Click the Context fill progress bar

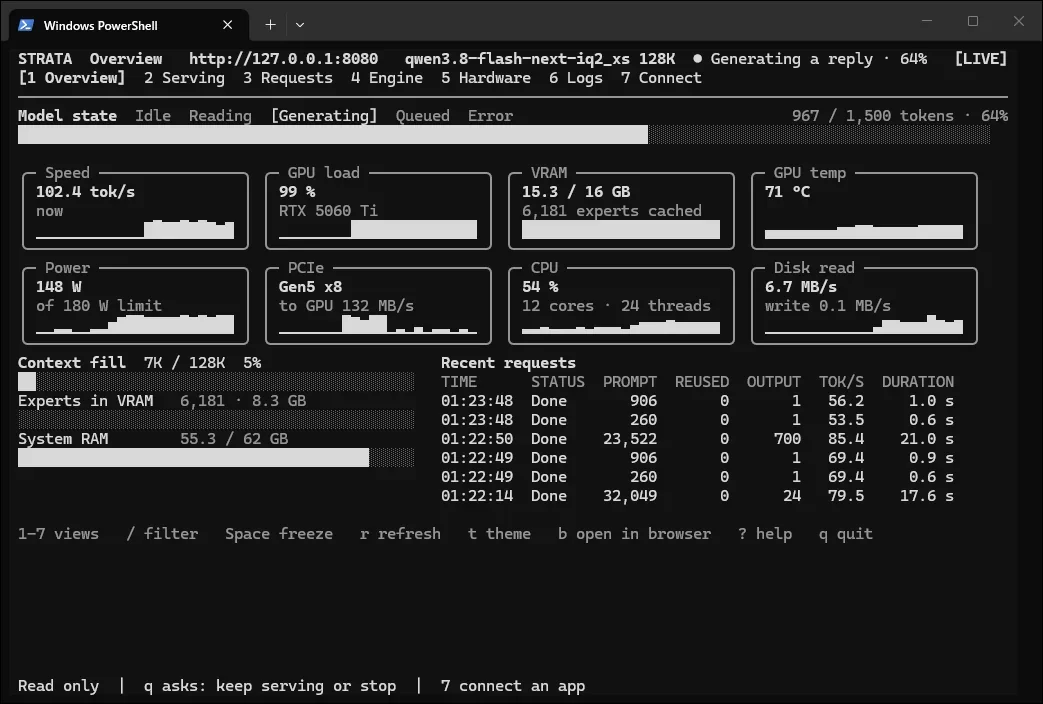(216, 382)
